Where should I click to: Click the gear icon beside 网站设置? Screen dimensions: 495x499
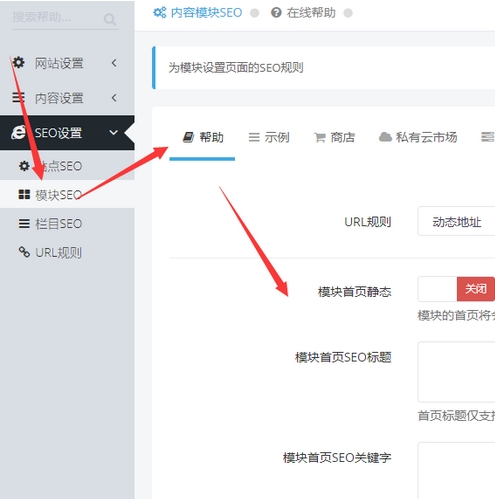[18, 62]
